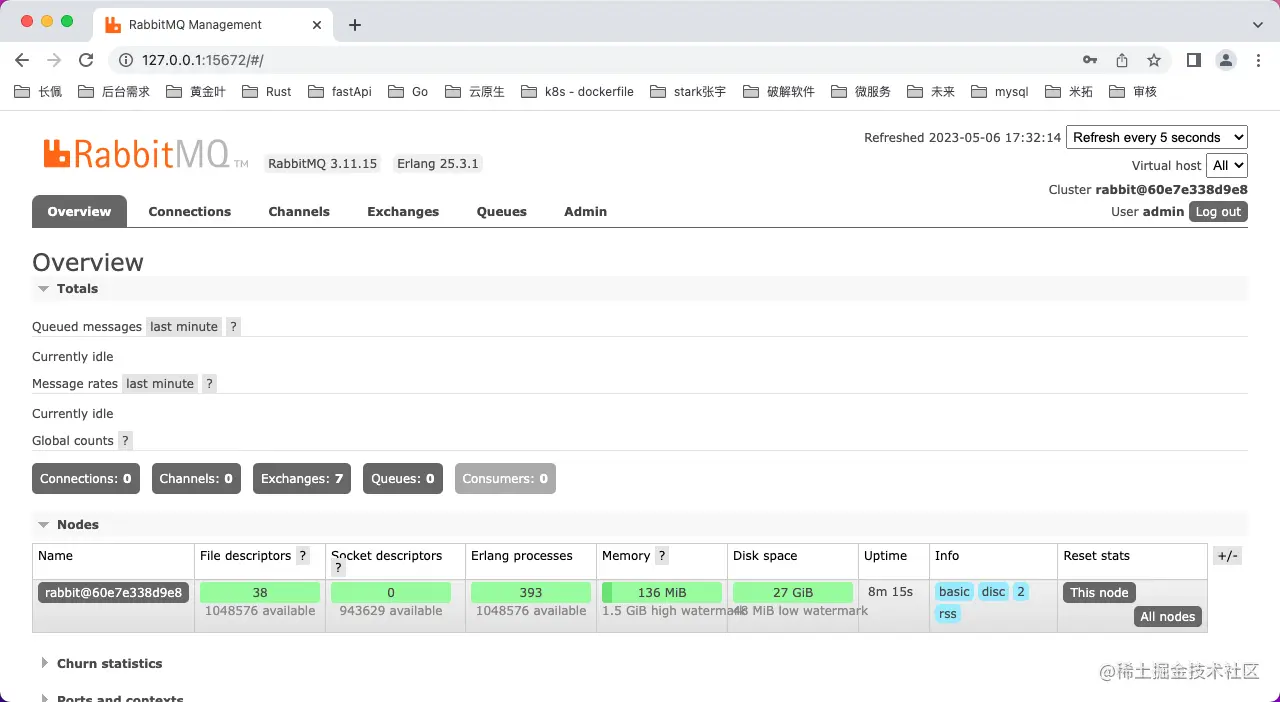Open the Virtual host dropdown
Screen dimensions: 1280x702
point(1227,165)
